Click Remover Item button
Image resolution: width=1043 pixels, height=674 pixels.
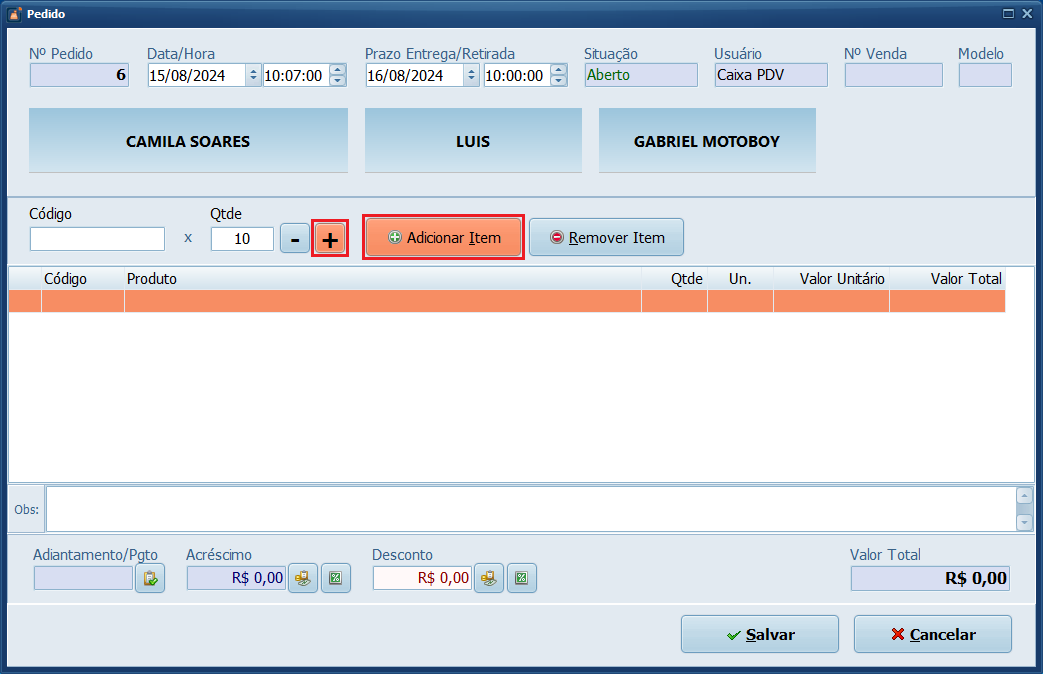tap(606, 238)
